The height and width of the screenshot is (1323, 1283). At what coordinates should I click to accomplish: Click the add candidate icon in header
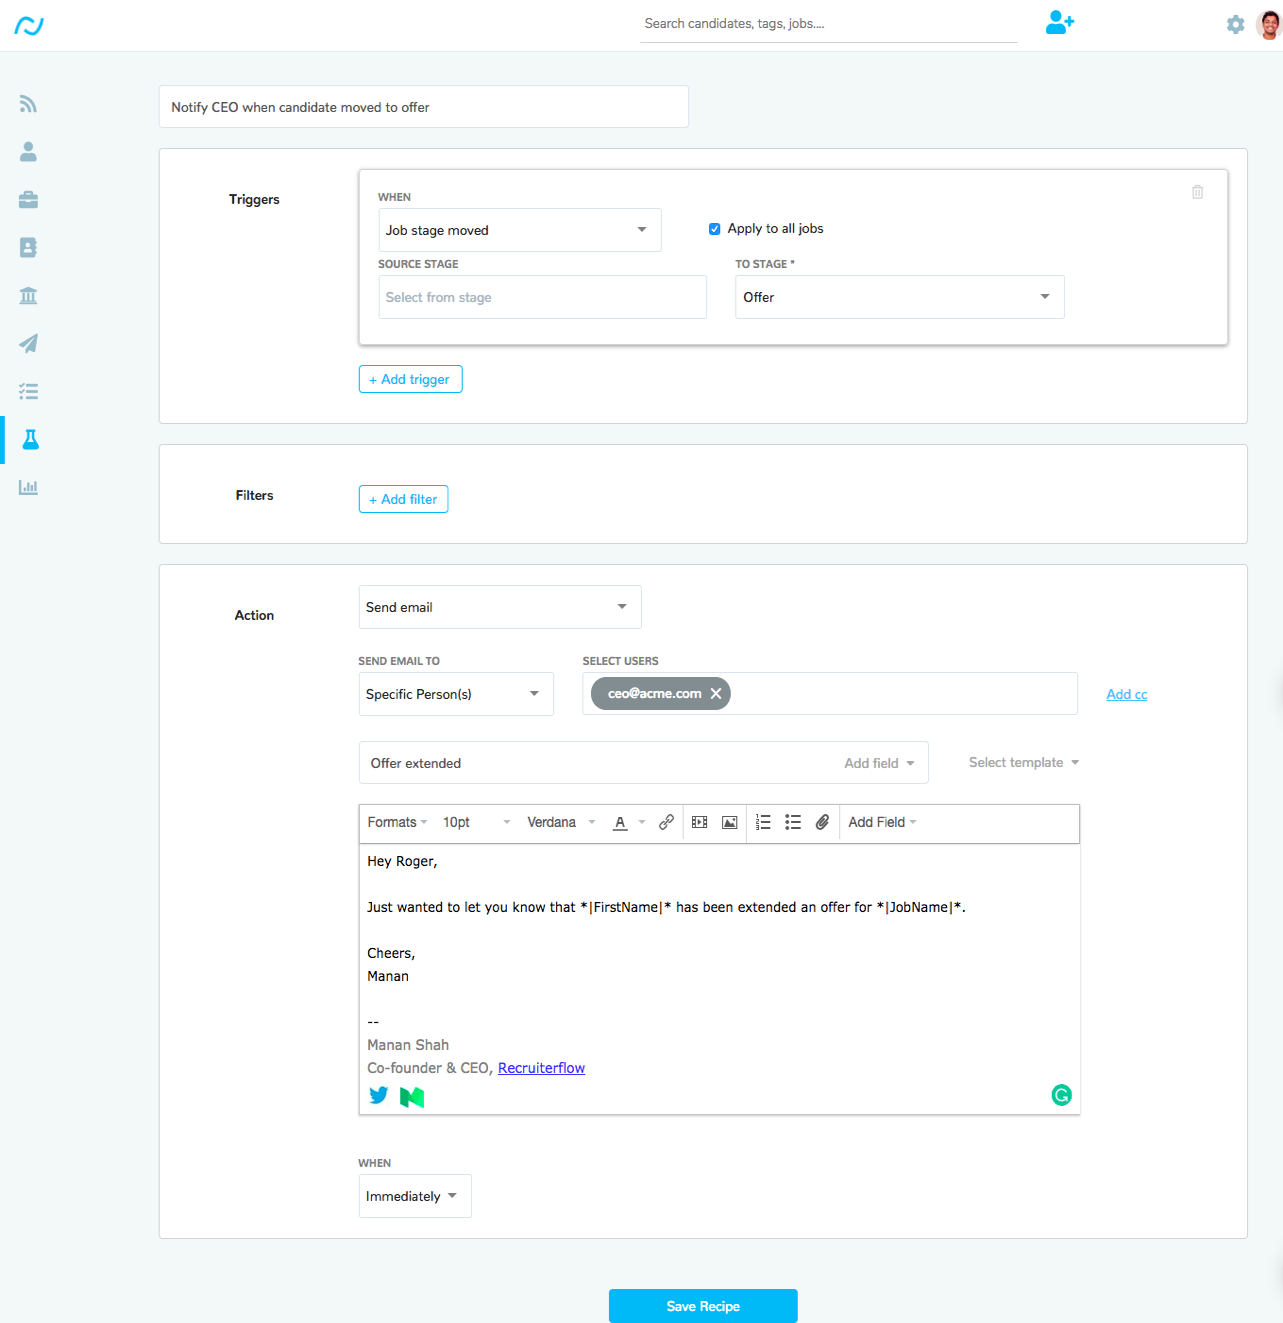(1059, 23)
